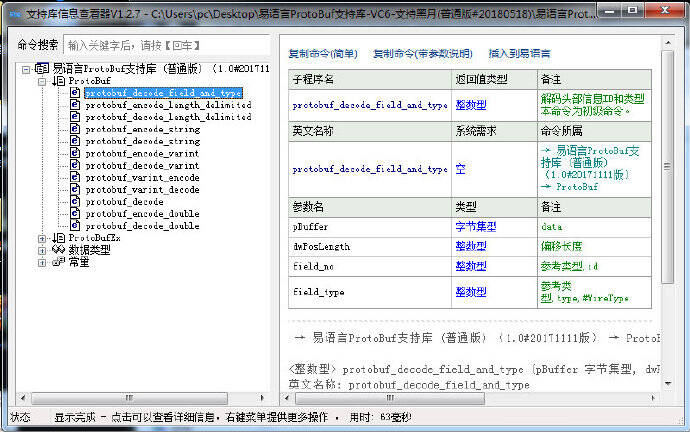Select the 数据类型 tree label
This screenshot has height=432, width=690.
[89, 250]
